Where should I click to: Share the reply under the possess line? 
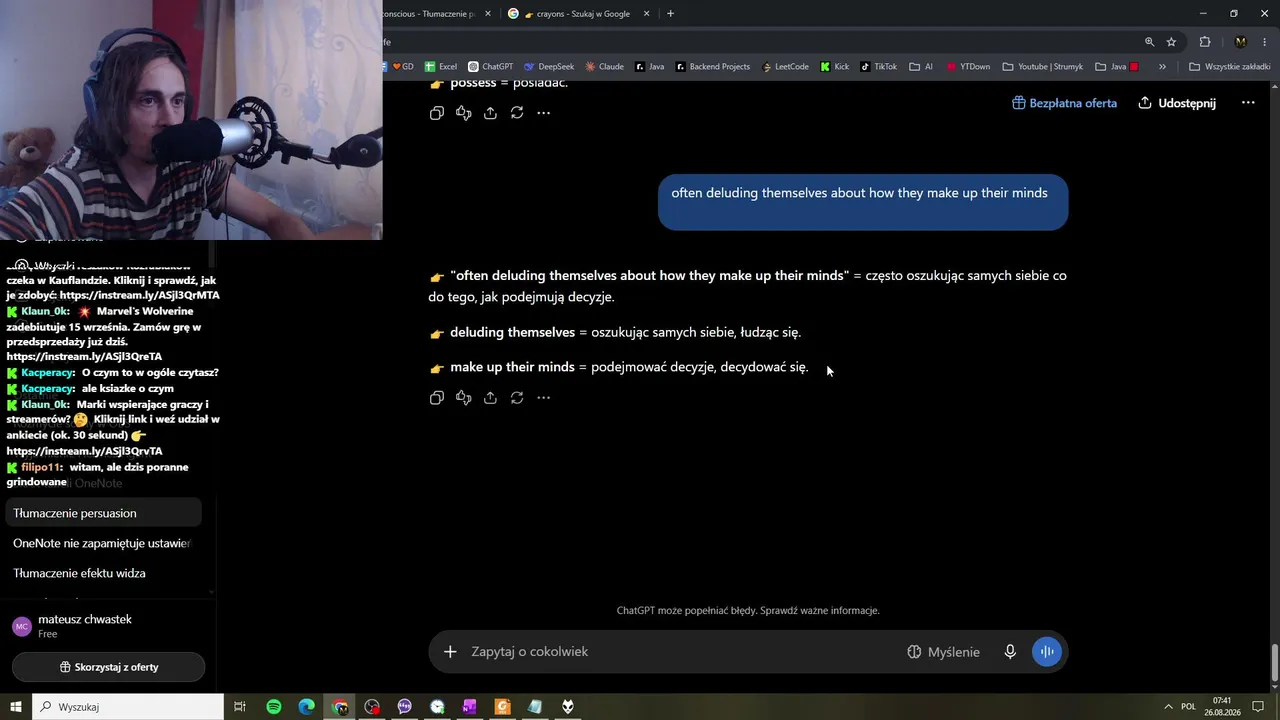[490, 113]
